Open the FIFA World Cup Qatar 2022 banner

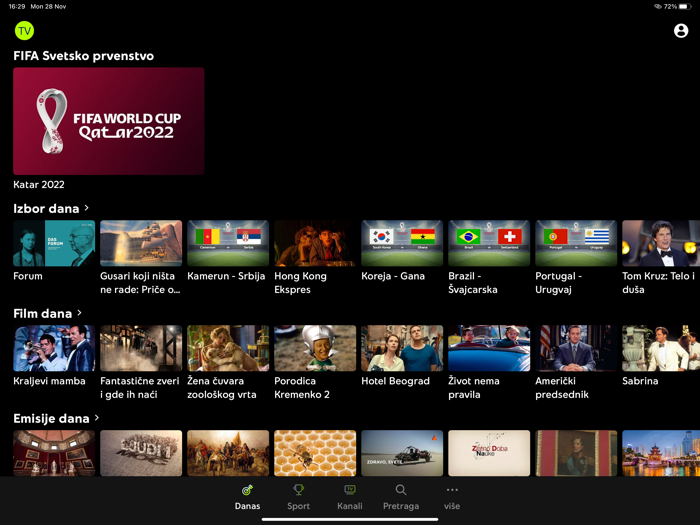tap(109, 121)
